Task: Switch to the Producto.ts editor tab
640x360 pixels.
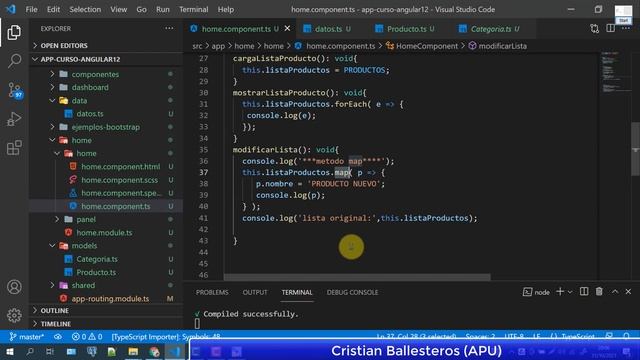Action: point(406,29)
